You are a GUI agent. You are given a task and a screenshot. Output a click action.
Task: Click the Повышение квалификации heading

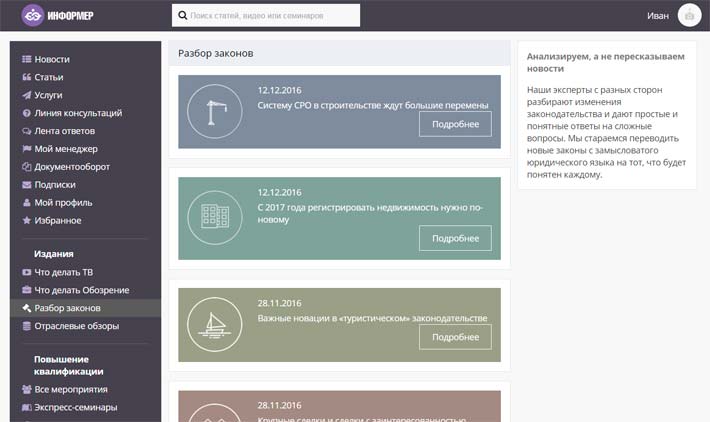click(x=68, y=365)
